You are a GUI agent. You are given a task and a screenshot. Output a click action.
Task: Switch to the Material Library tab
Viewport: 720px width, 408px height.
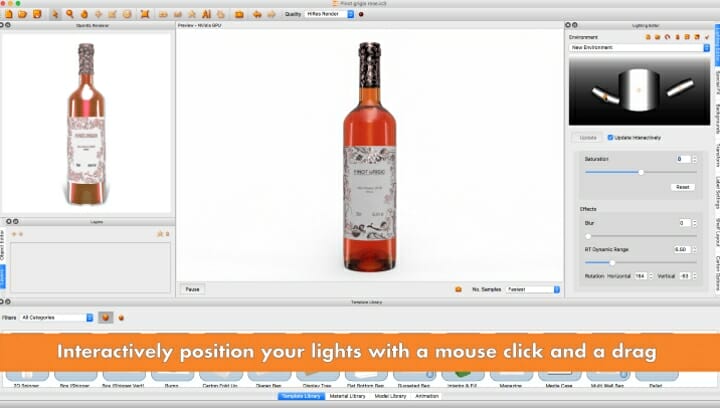coord(348,396)
